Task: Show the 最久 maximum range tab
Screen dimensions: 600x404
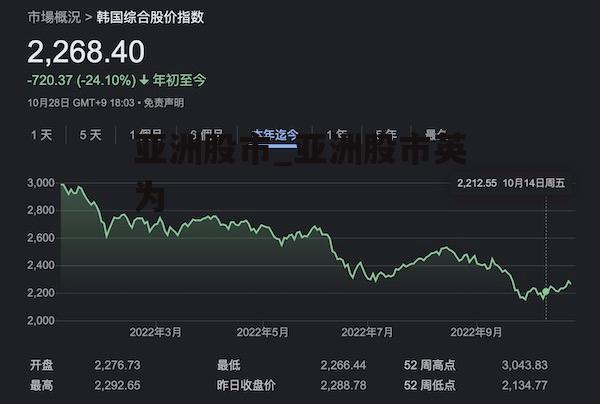Action: [436, 135]
